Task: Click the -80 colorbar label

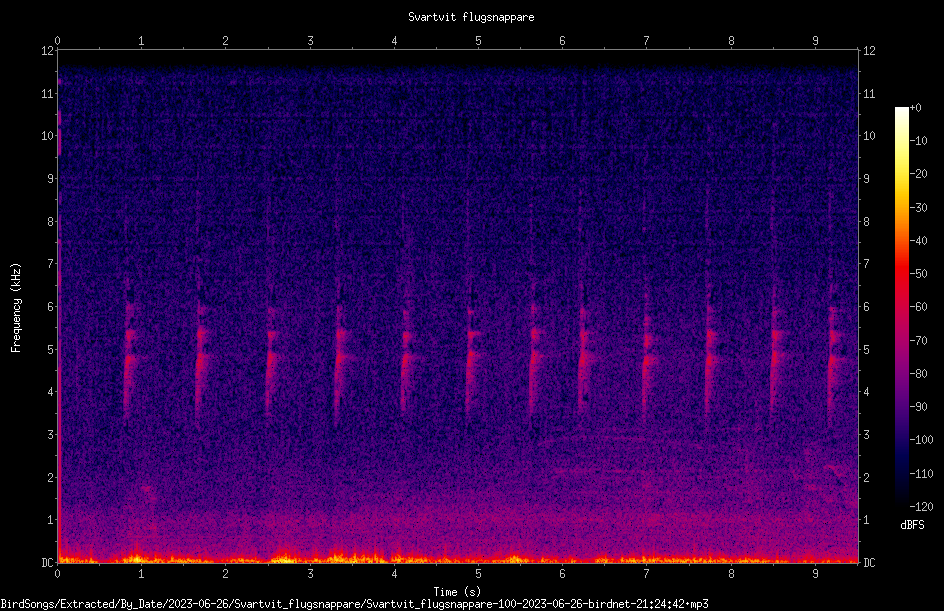Action: coord(919,374)
